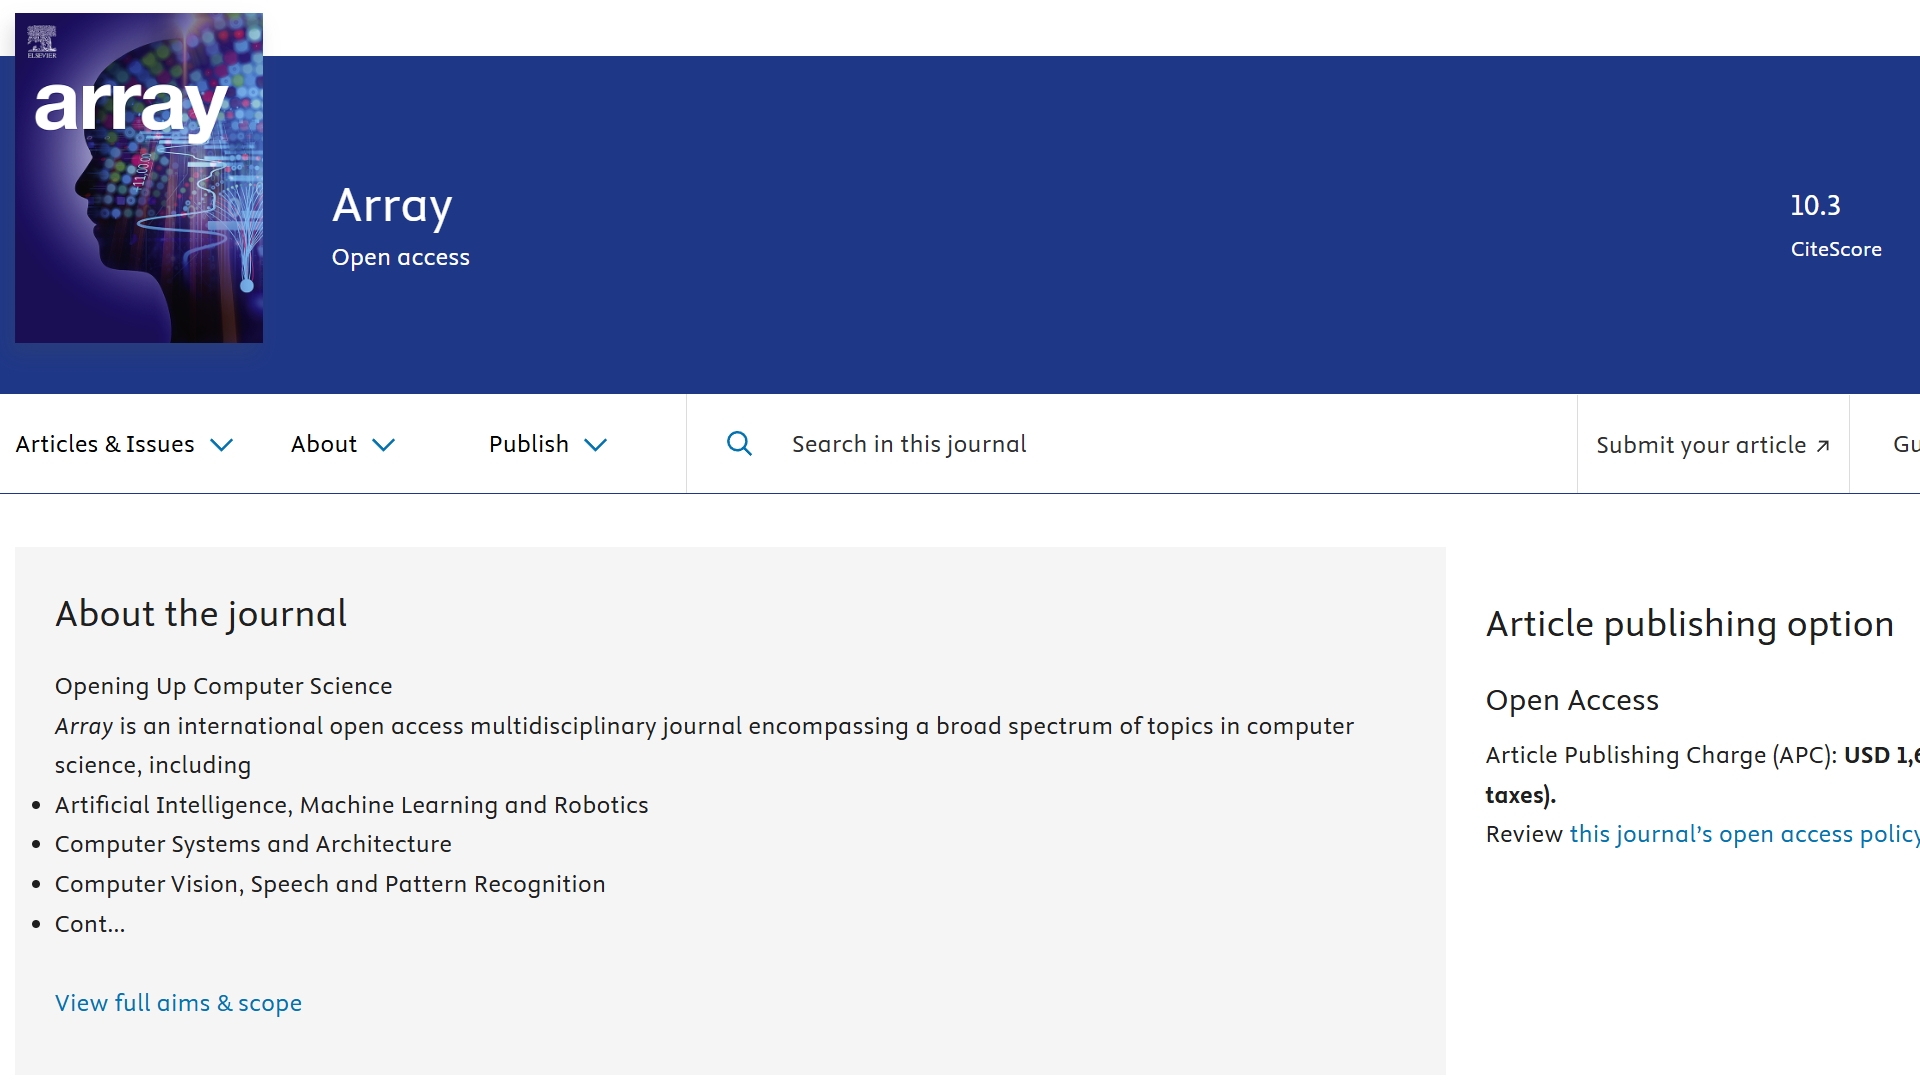Click the Array journal cover thumbnail
1920x1080 pixels.
tap(139, 178)
